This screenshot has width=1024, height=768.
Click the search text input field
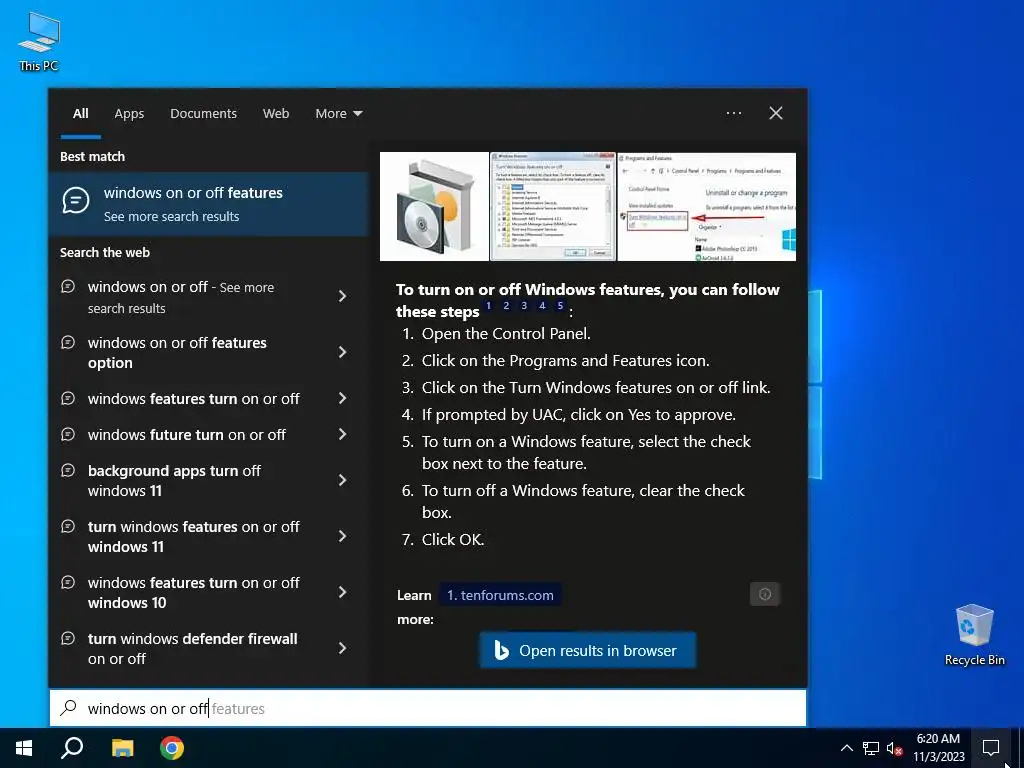(x=428, y=708)
